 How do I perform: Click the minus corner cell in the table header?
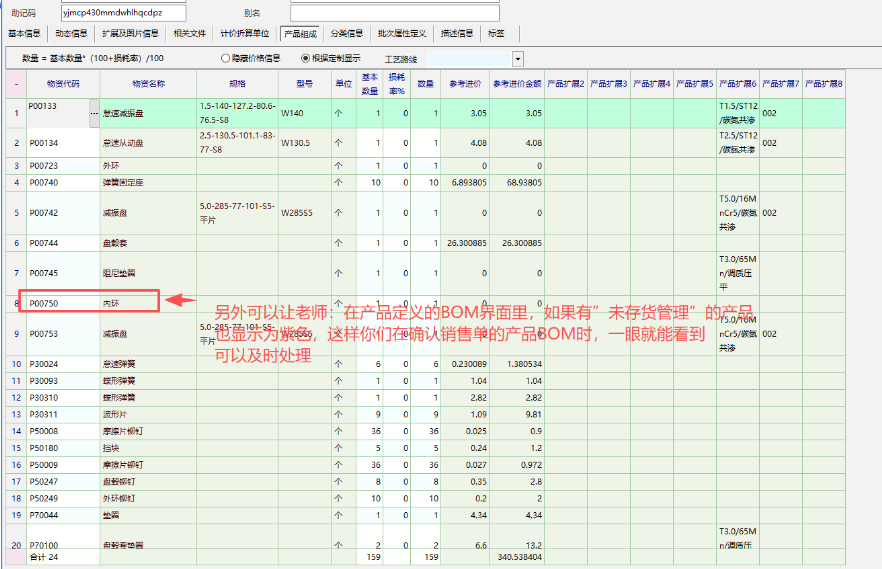[15, 83]
